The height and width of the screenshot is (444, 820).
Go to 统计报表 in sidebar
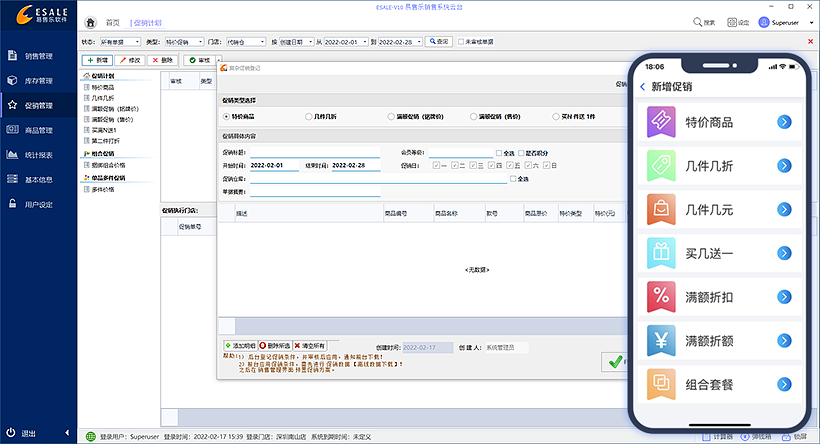pyautogui.click(x=38, y=155)
